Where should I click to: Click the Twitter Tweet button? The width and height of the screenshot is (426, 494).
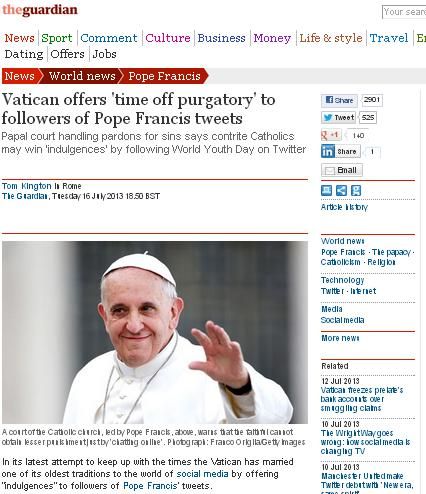(x=339, y=117)
